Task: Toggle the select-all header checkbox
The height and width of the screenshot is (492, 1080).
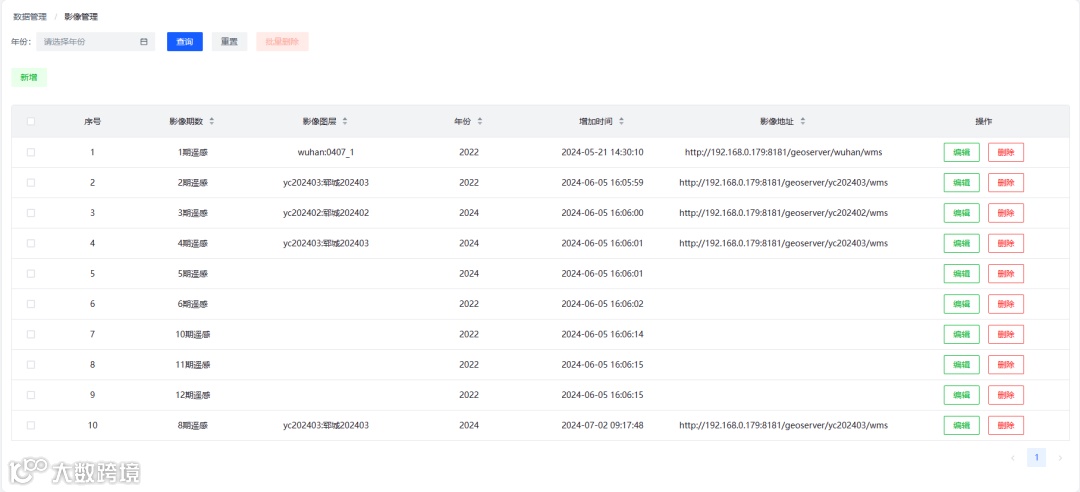Action: [x=31, y=121]
